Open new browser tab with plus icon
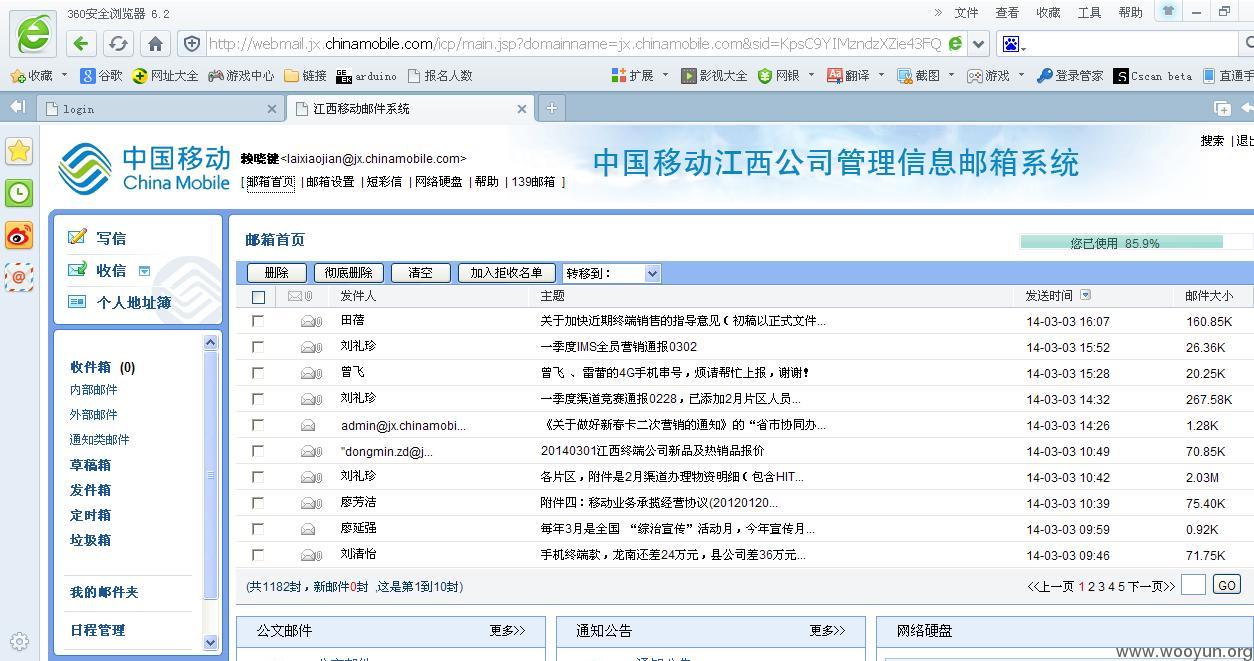 [x=551, y=108]
